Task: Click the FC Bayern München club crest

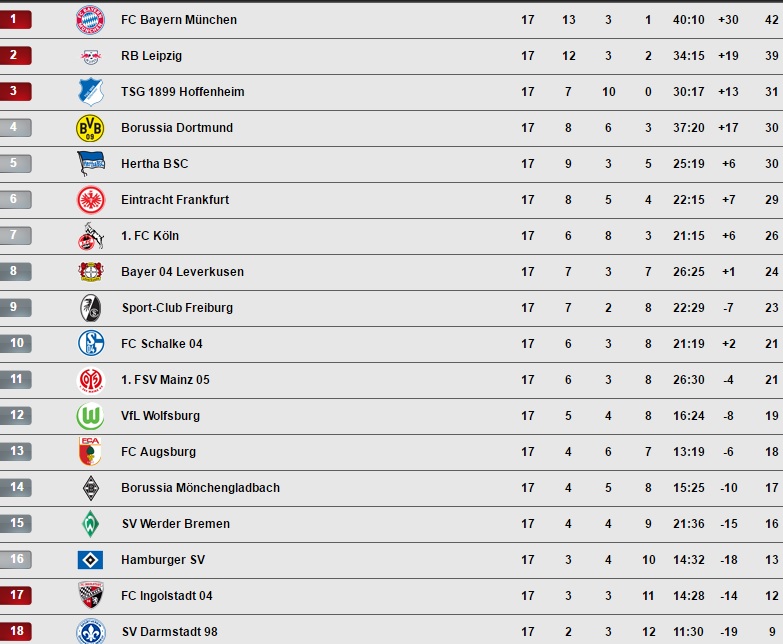Action: click(90, 20)
